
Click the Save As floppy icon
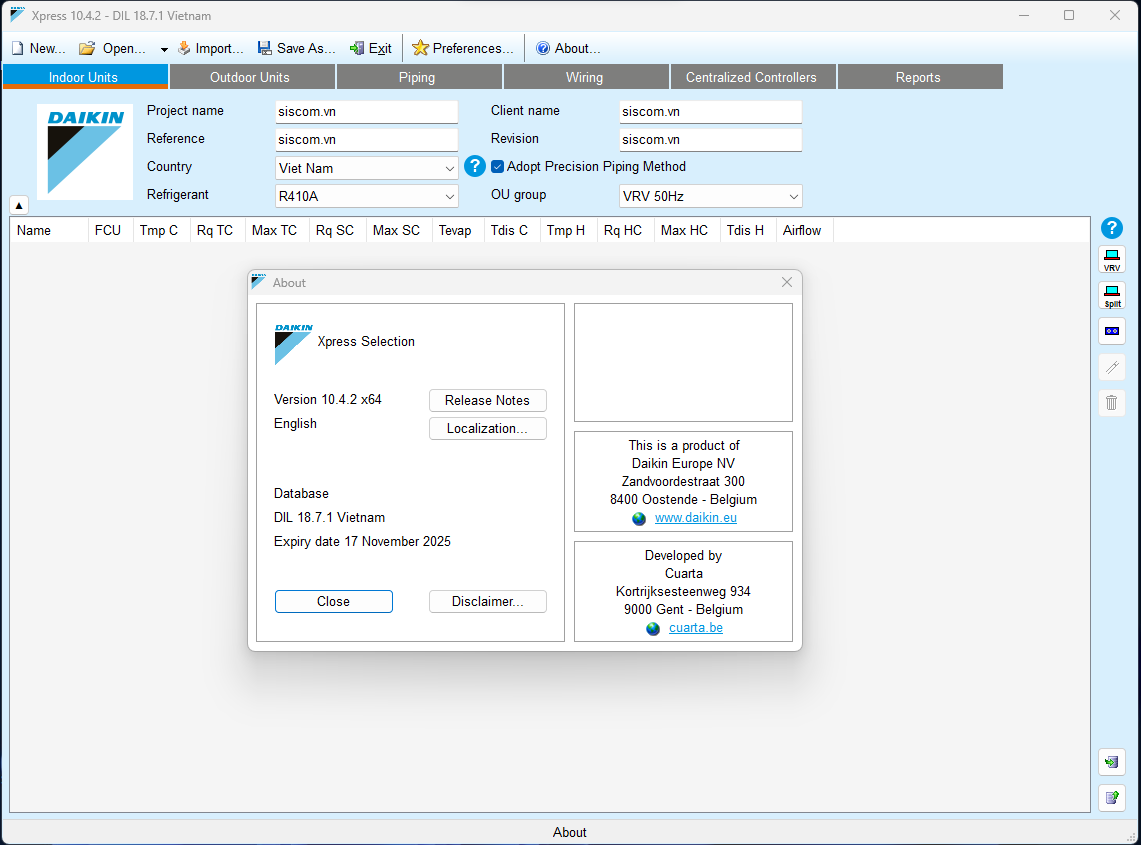pos(264,48)
